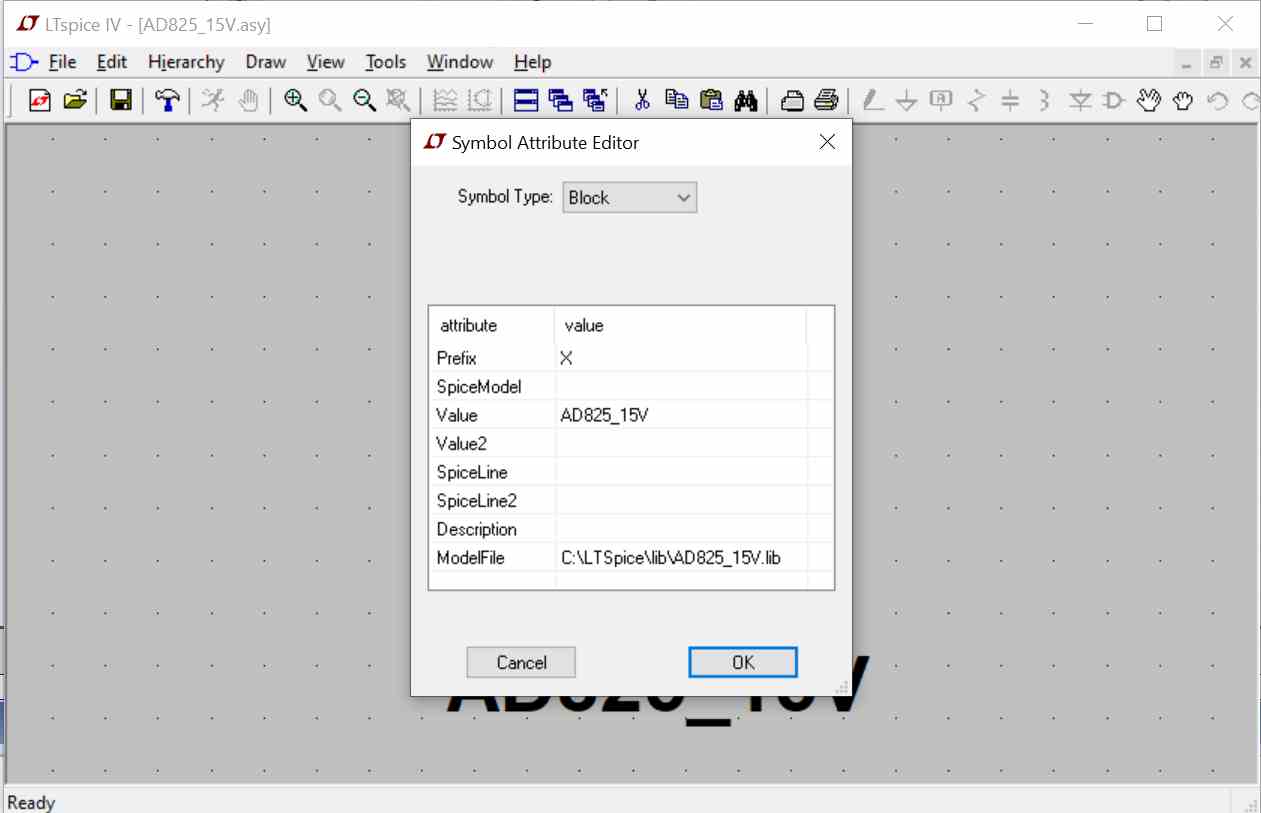Click the New Schematic toolbar icon
Image resolution: width=1261 pixels, height=813 pixels.
pyautogui.click(x=39, y=100)
